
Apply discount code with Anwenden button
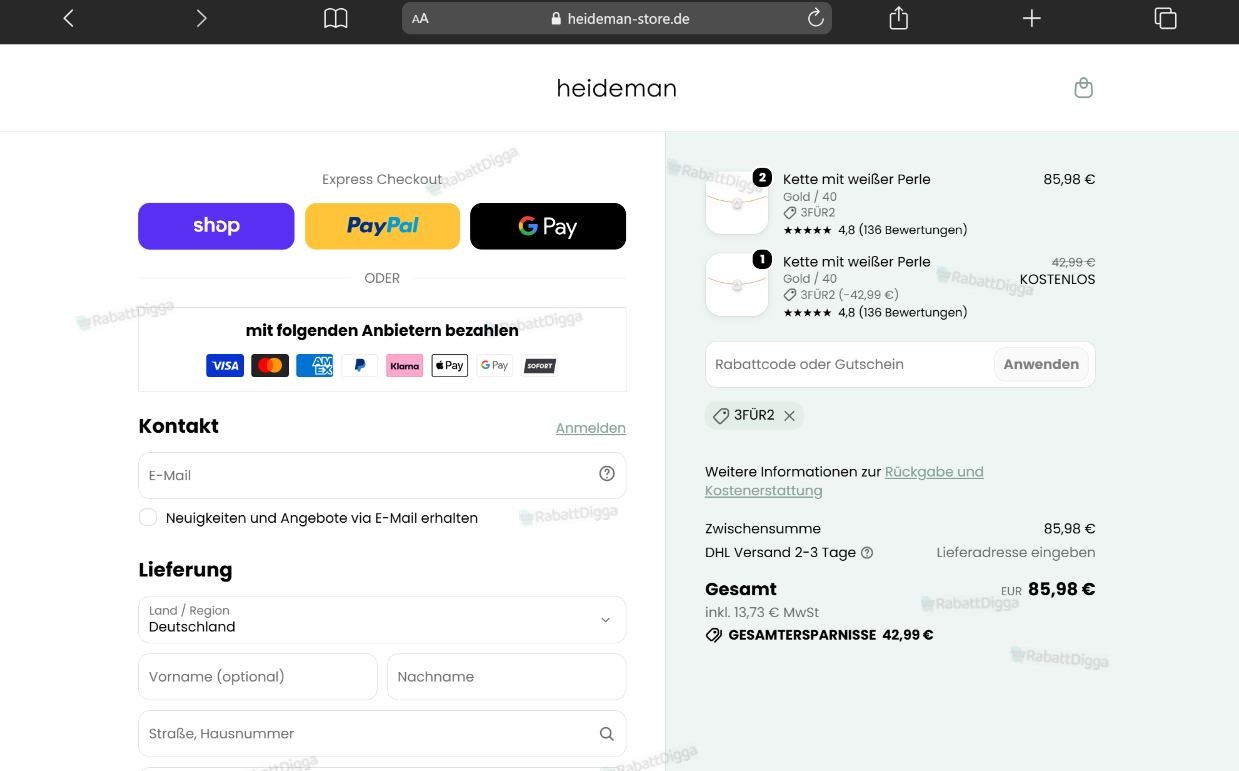coord(1041,364)
